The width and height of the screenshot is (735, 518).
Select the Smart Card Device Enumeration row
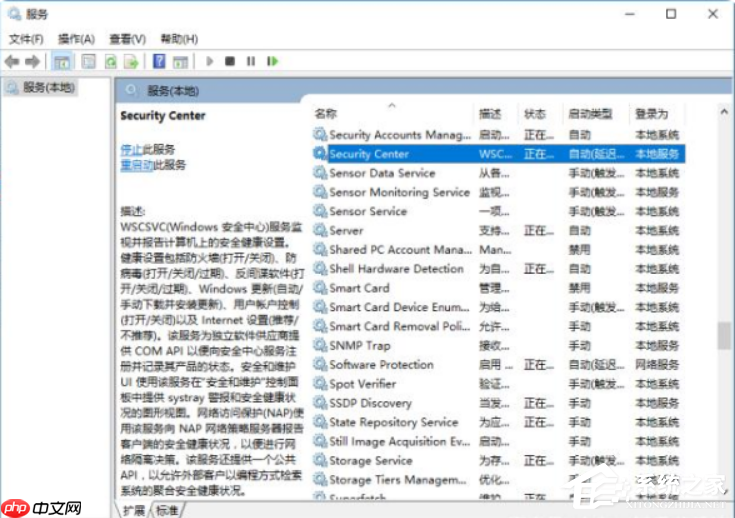(499, 307)
